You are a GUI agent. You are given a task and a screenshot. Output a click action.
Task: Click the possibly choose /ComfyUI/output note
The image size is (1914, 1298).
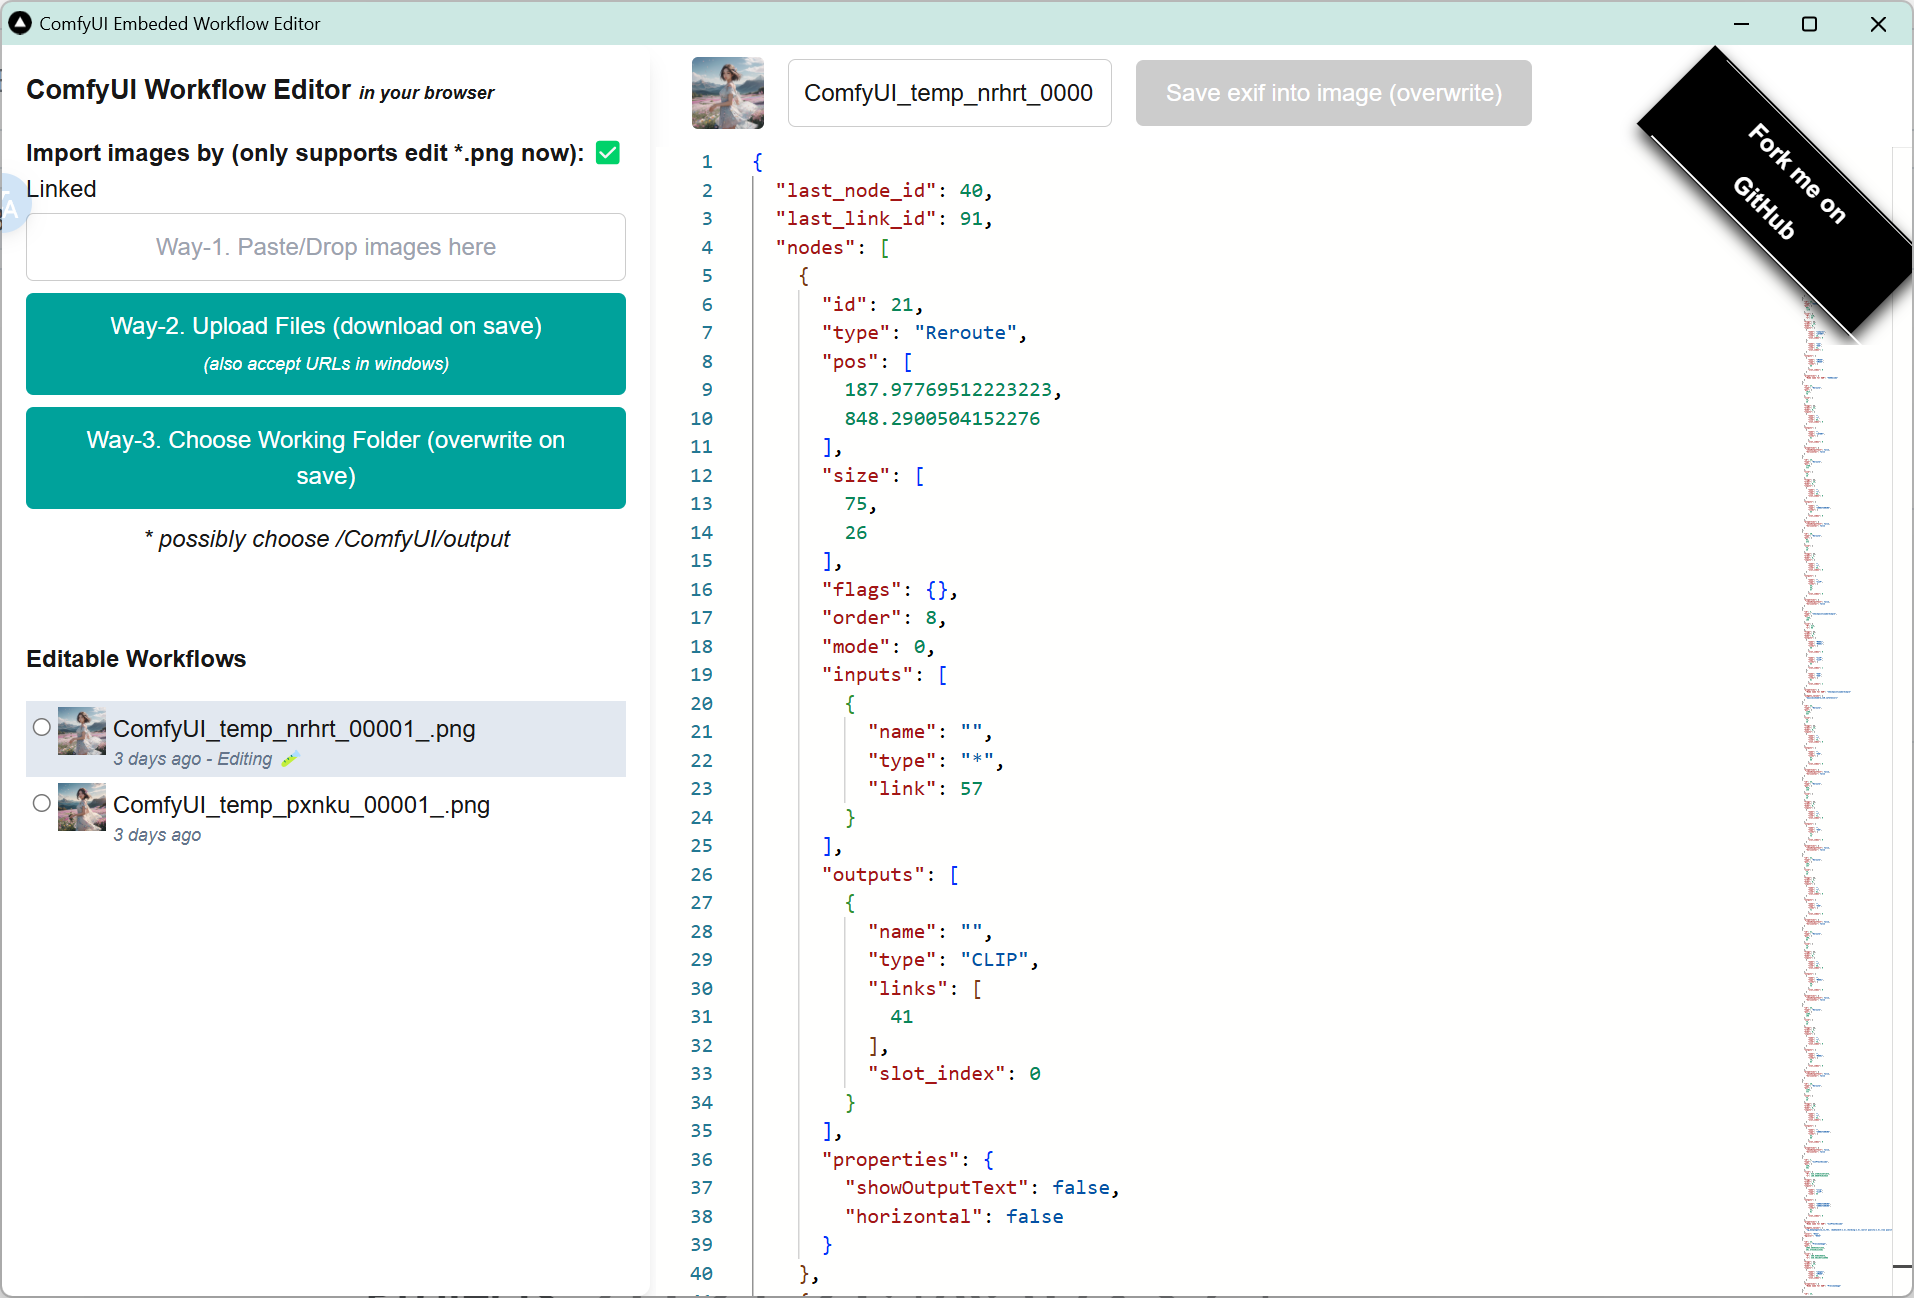tap(327, 539)
